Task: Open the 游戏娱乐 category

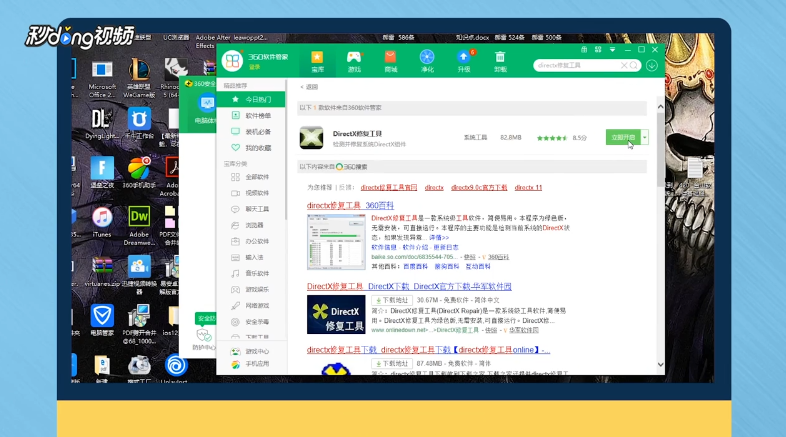Action: point(251,290)
